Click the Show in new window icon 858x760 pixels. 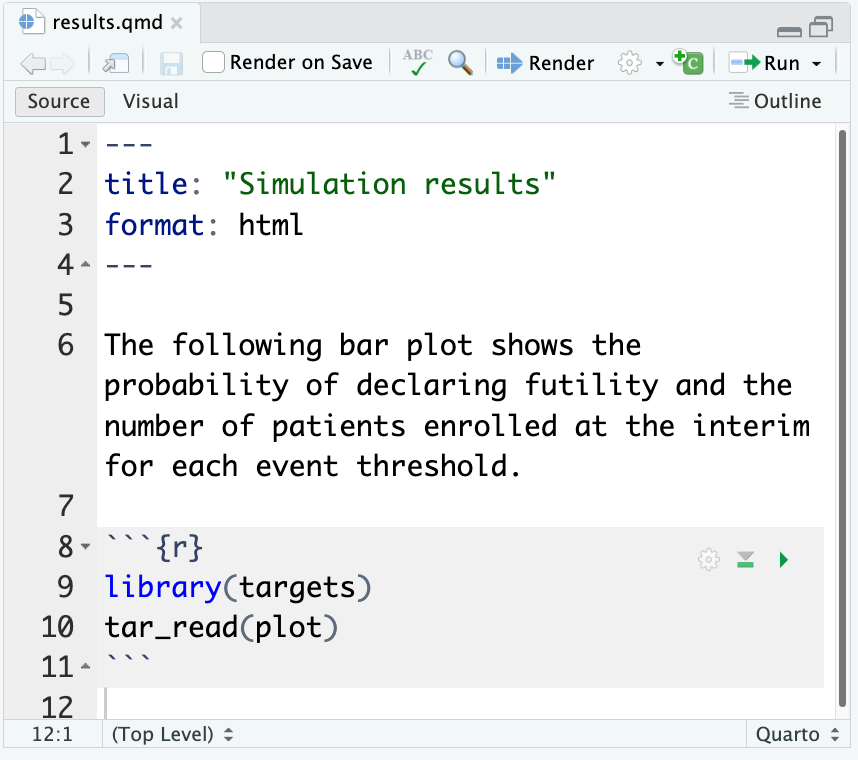115,63
